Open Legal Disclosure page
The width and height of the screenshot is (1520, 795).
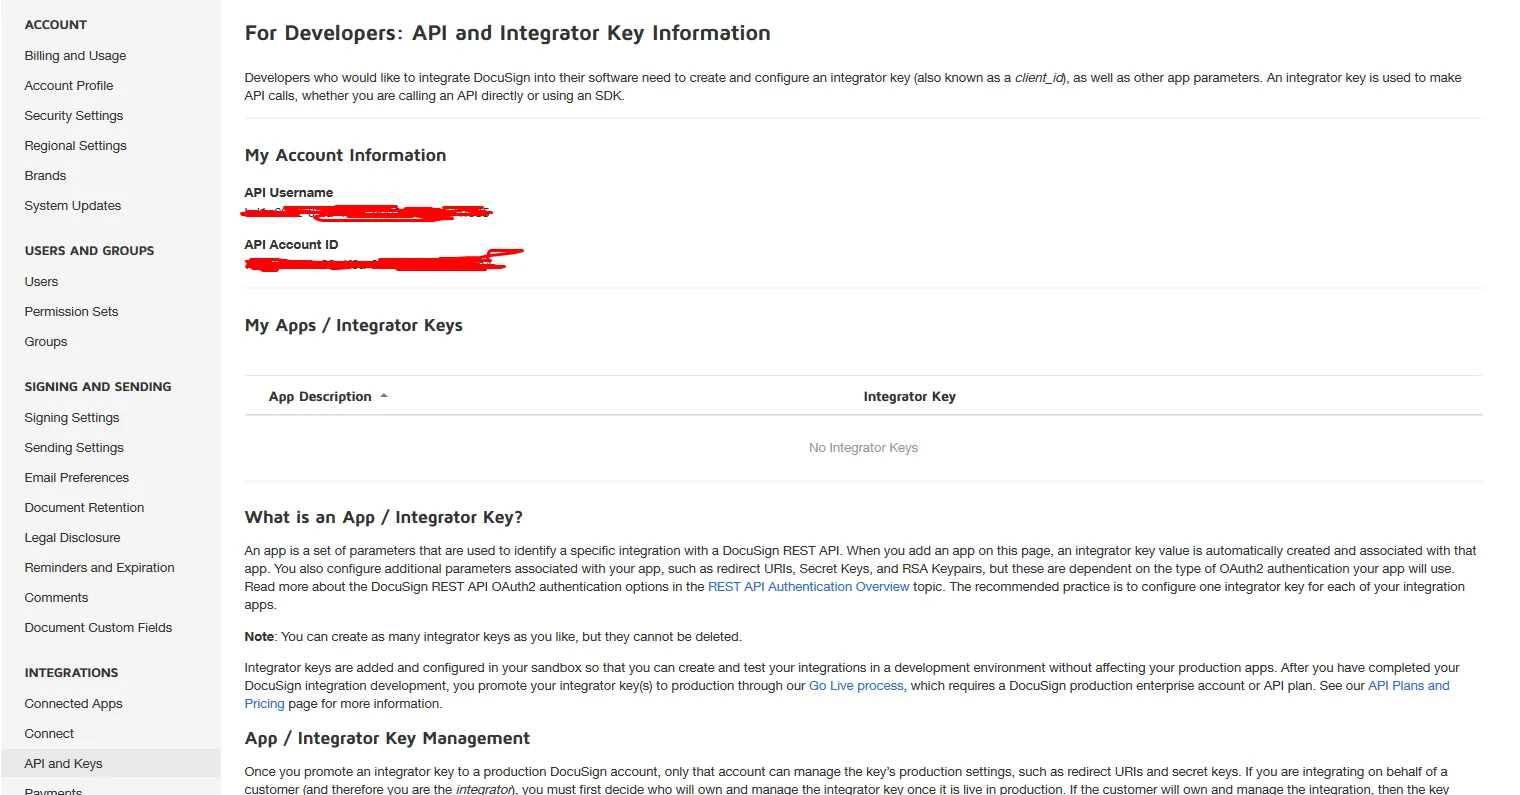[72, 538]
